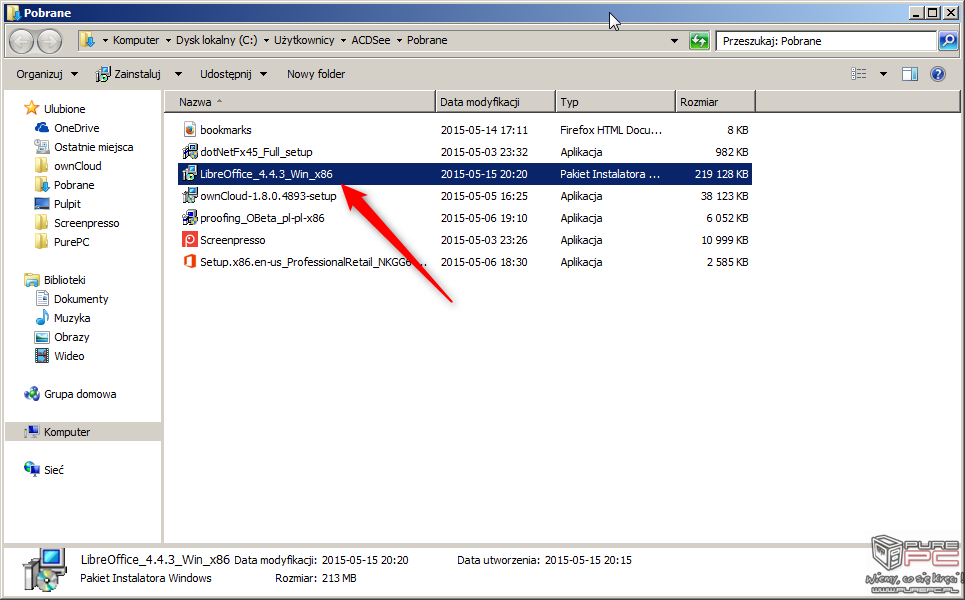Click the Dokumenty library icon
Viewport: 965px width, 600px height.
42,299
